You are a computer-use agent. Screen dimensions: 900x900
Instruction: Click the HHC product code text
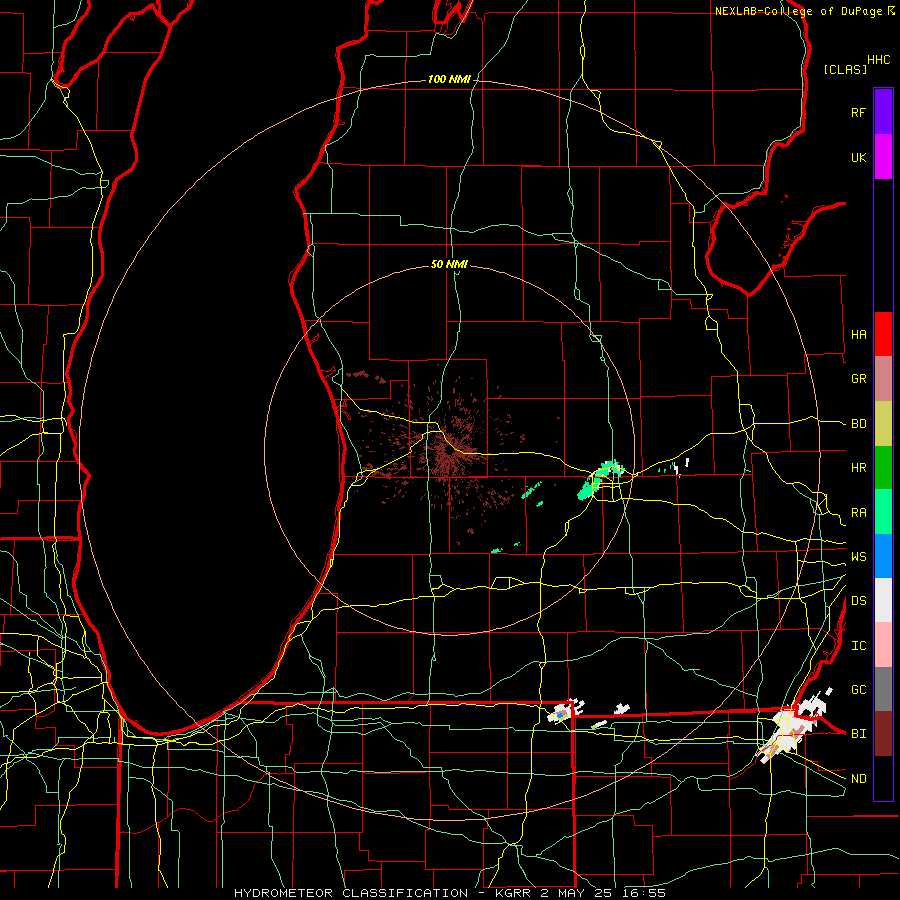coord(879,60)
